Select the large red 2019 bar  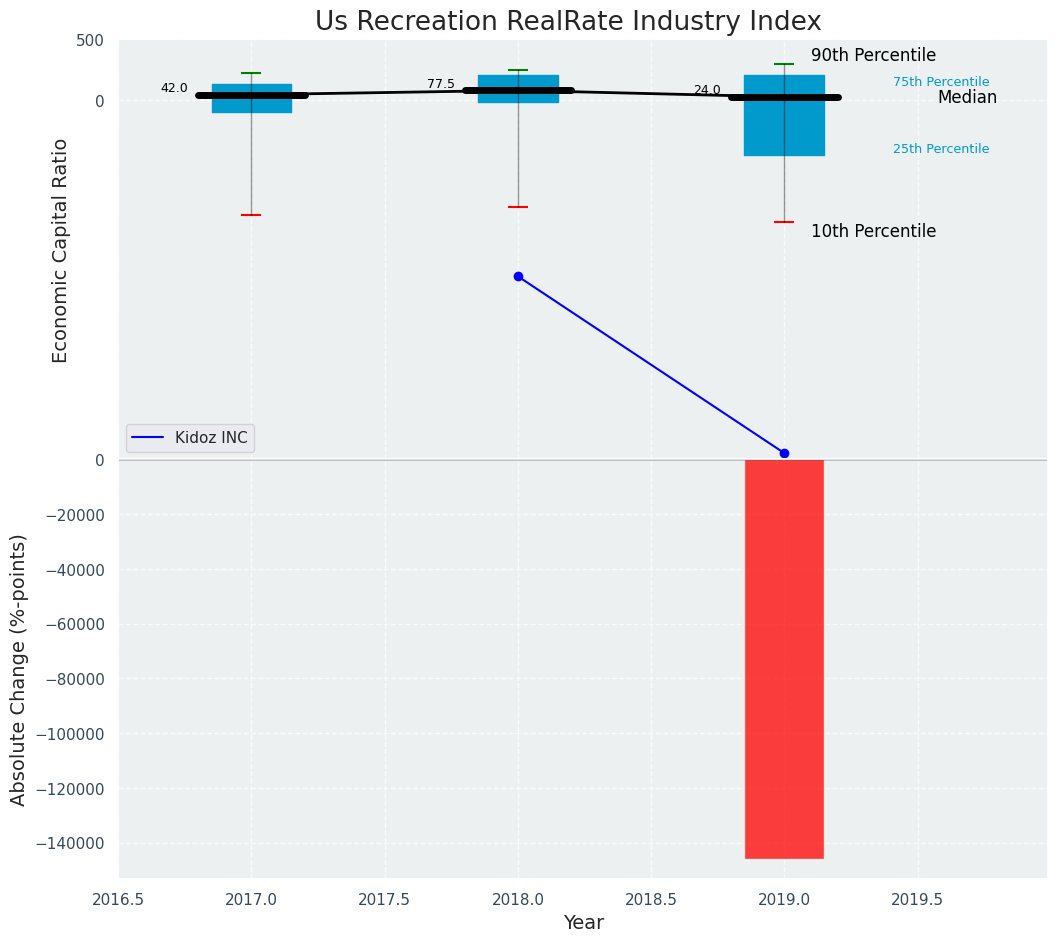(x=784, y=658)
